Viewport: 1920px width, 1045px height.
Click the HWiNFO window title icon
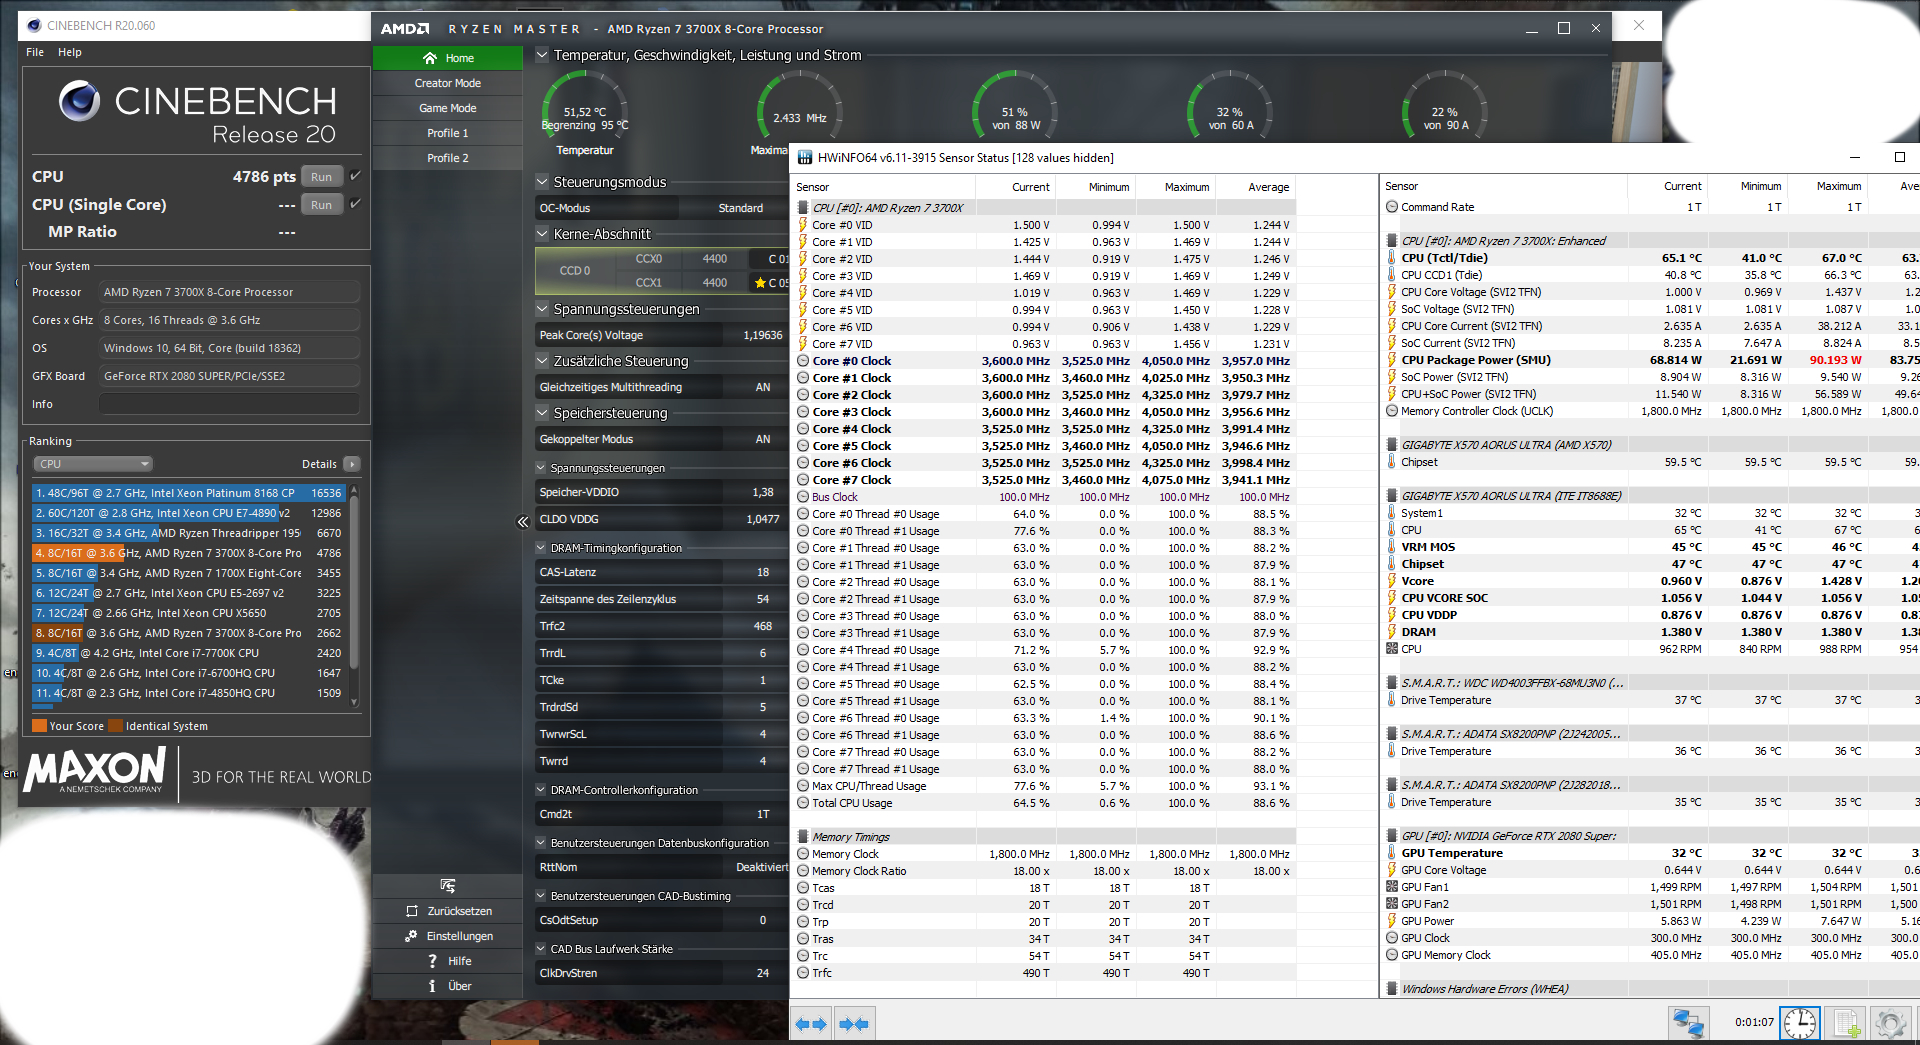coord(805,157)
